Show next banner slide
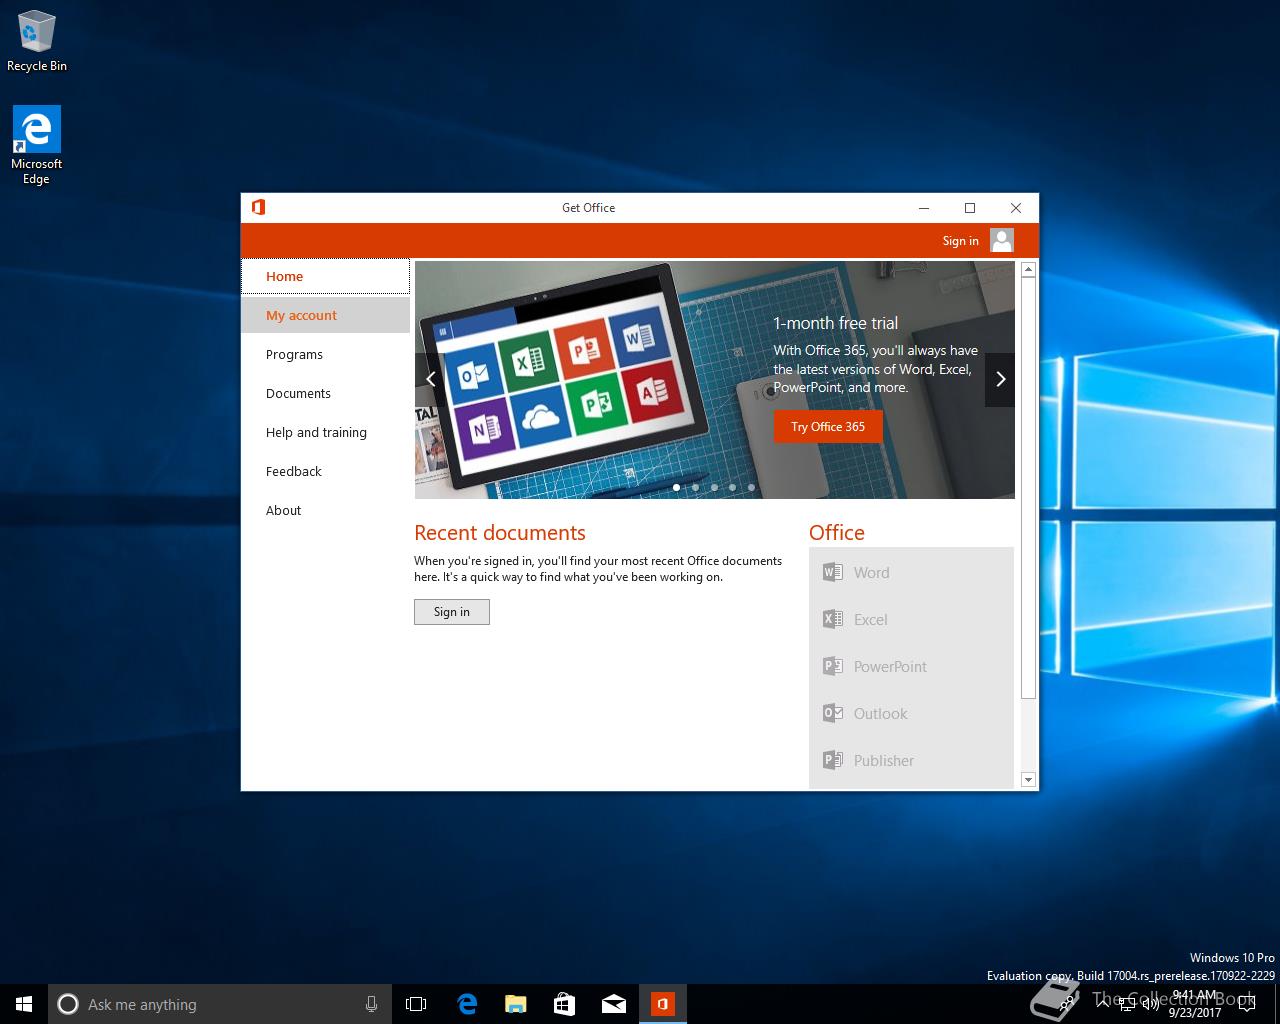This screenshot has height=1024, width=1280. [x=1000, y=379]
